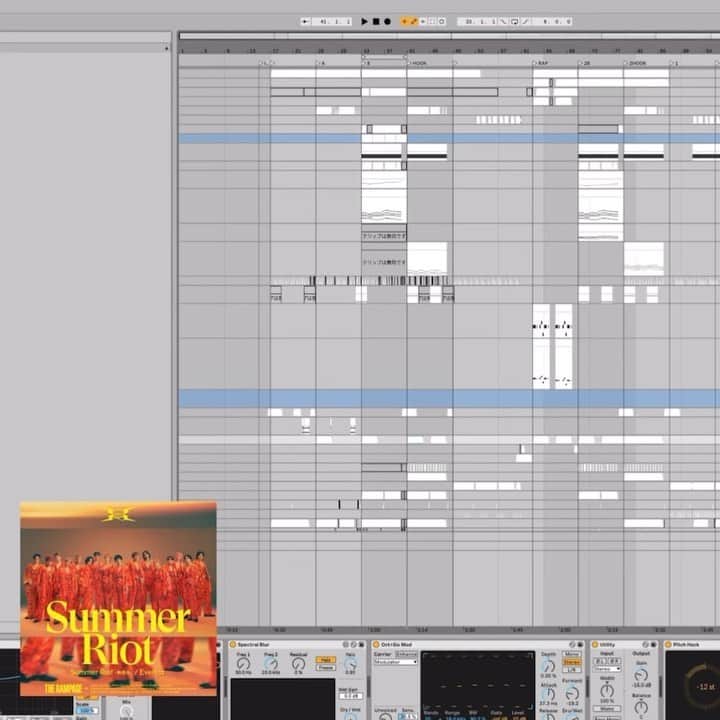Toggle the Follow button in the transport bar
The image size is (720, 720).
(305, 21)
